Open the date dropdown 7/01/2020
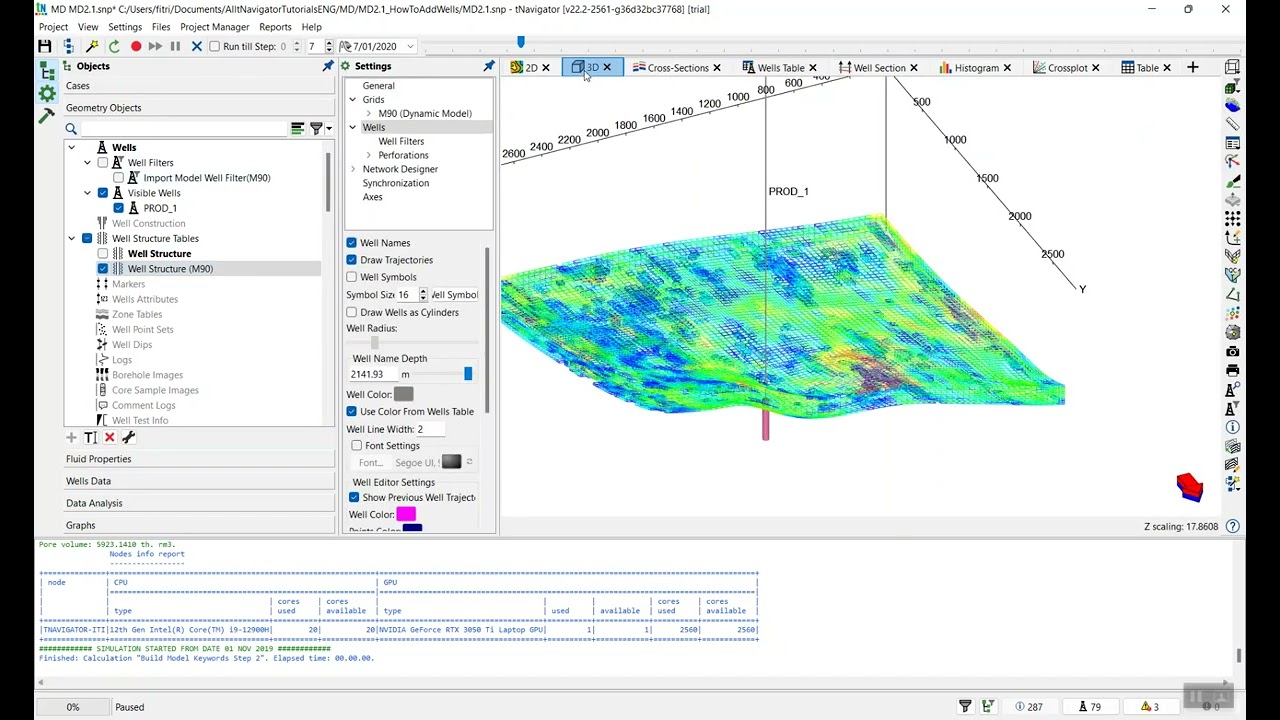This screenshot has width=1280, height=720. 410,46
